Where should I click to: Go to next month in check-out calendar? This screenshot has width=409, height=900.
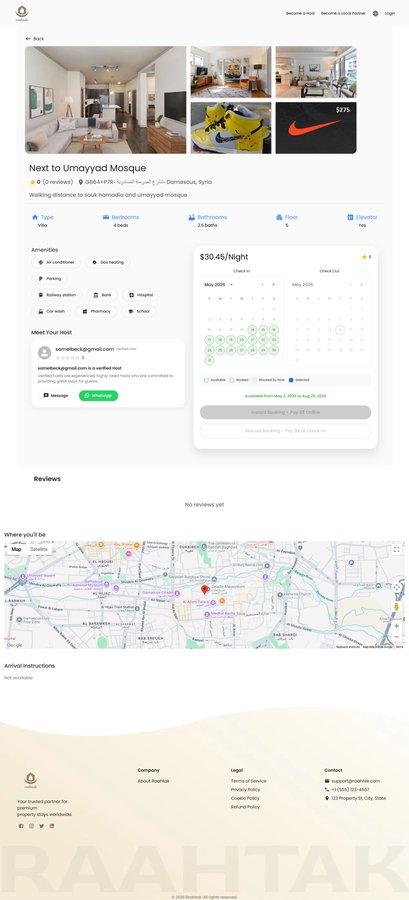point(361,284)
